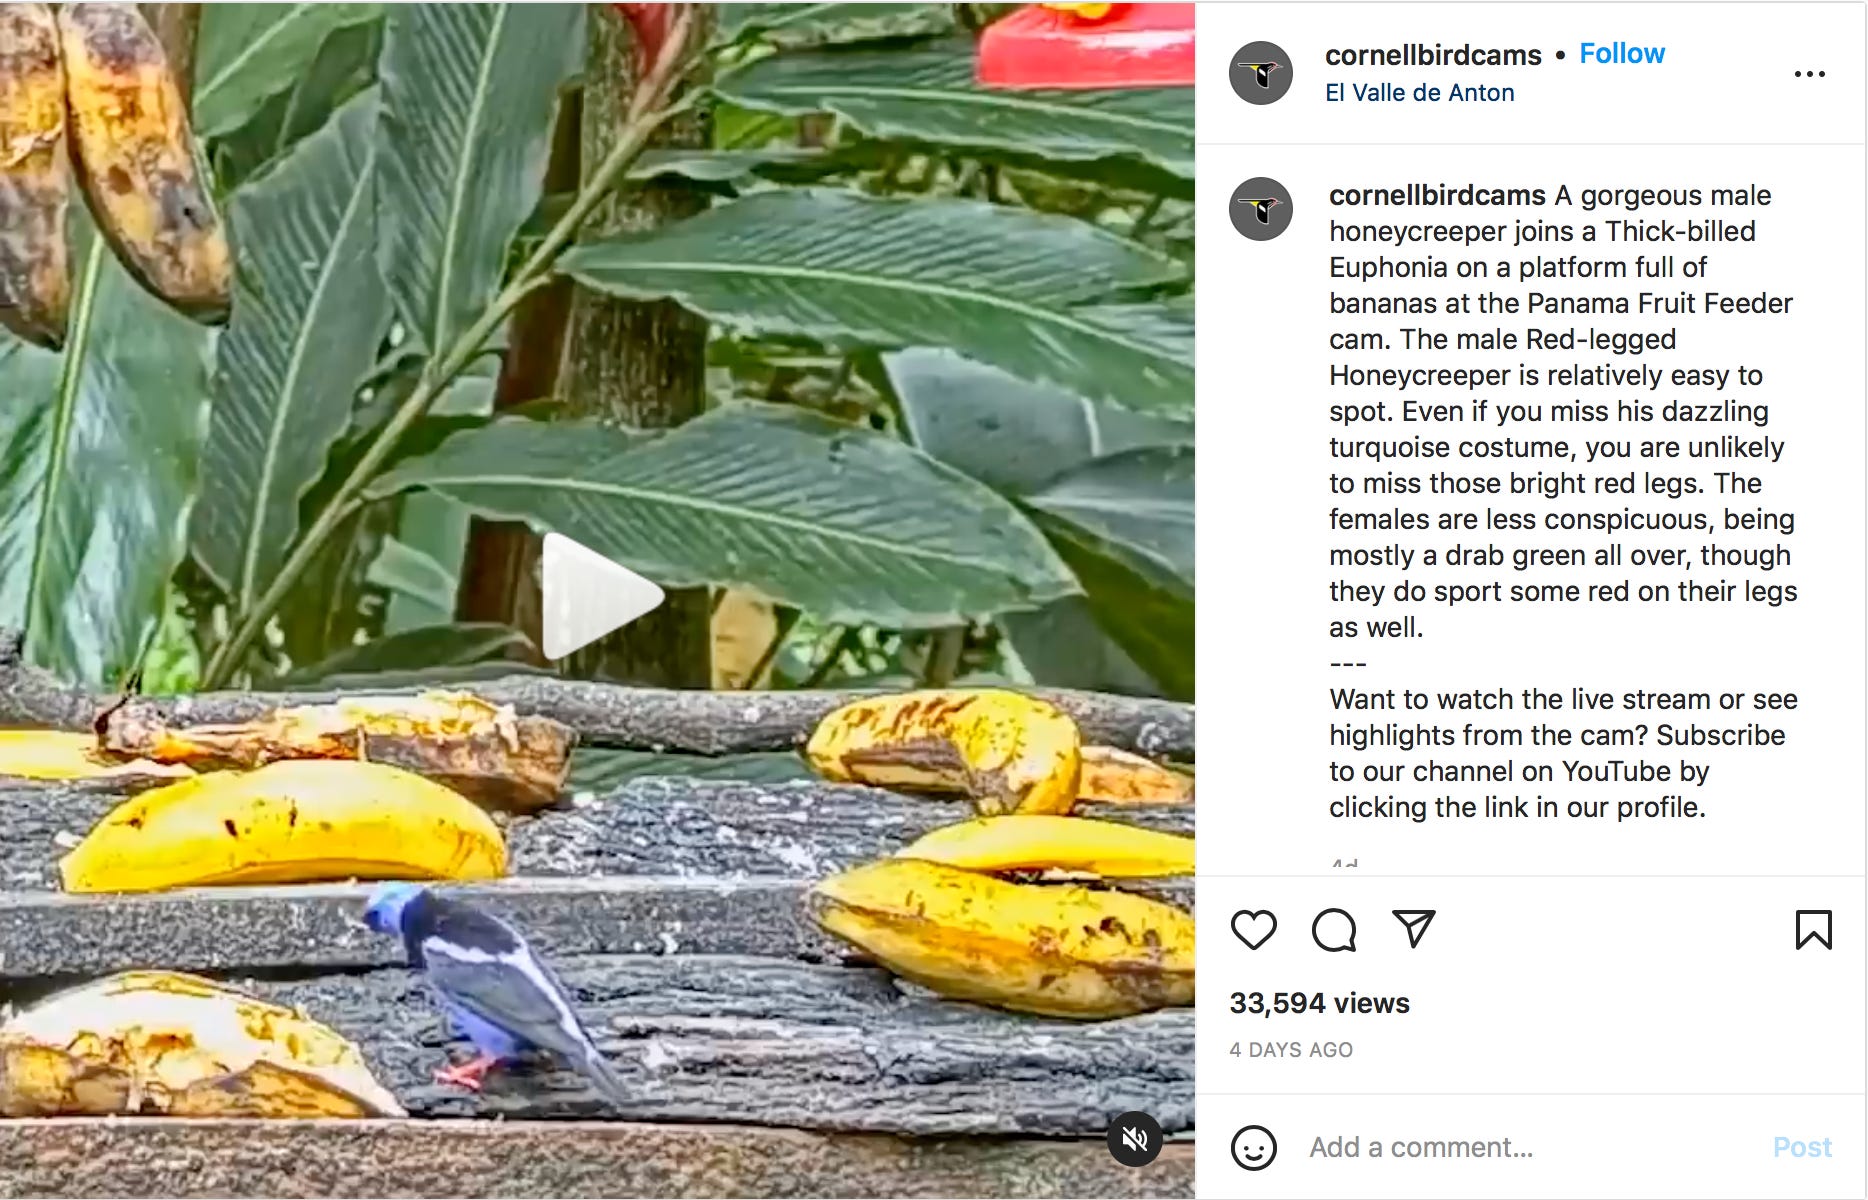Image resolution: width=1868 pixels, height=1200 pixels.
Task: Like the post with the heart icon
Action: click(1253, 930)
